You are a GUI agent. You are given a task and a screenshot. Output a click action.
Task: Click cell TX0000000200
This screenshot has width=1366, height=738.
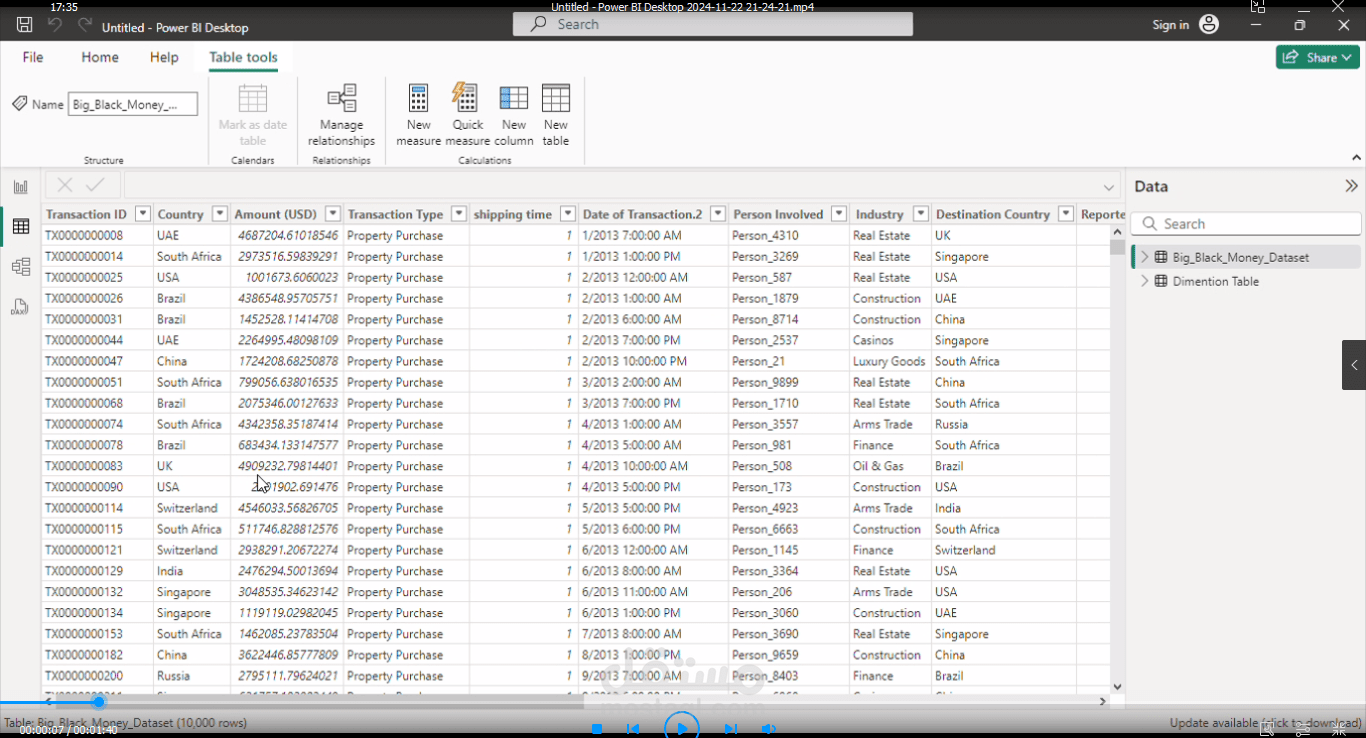(x=84, y=676)
